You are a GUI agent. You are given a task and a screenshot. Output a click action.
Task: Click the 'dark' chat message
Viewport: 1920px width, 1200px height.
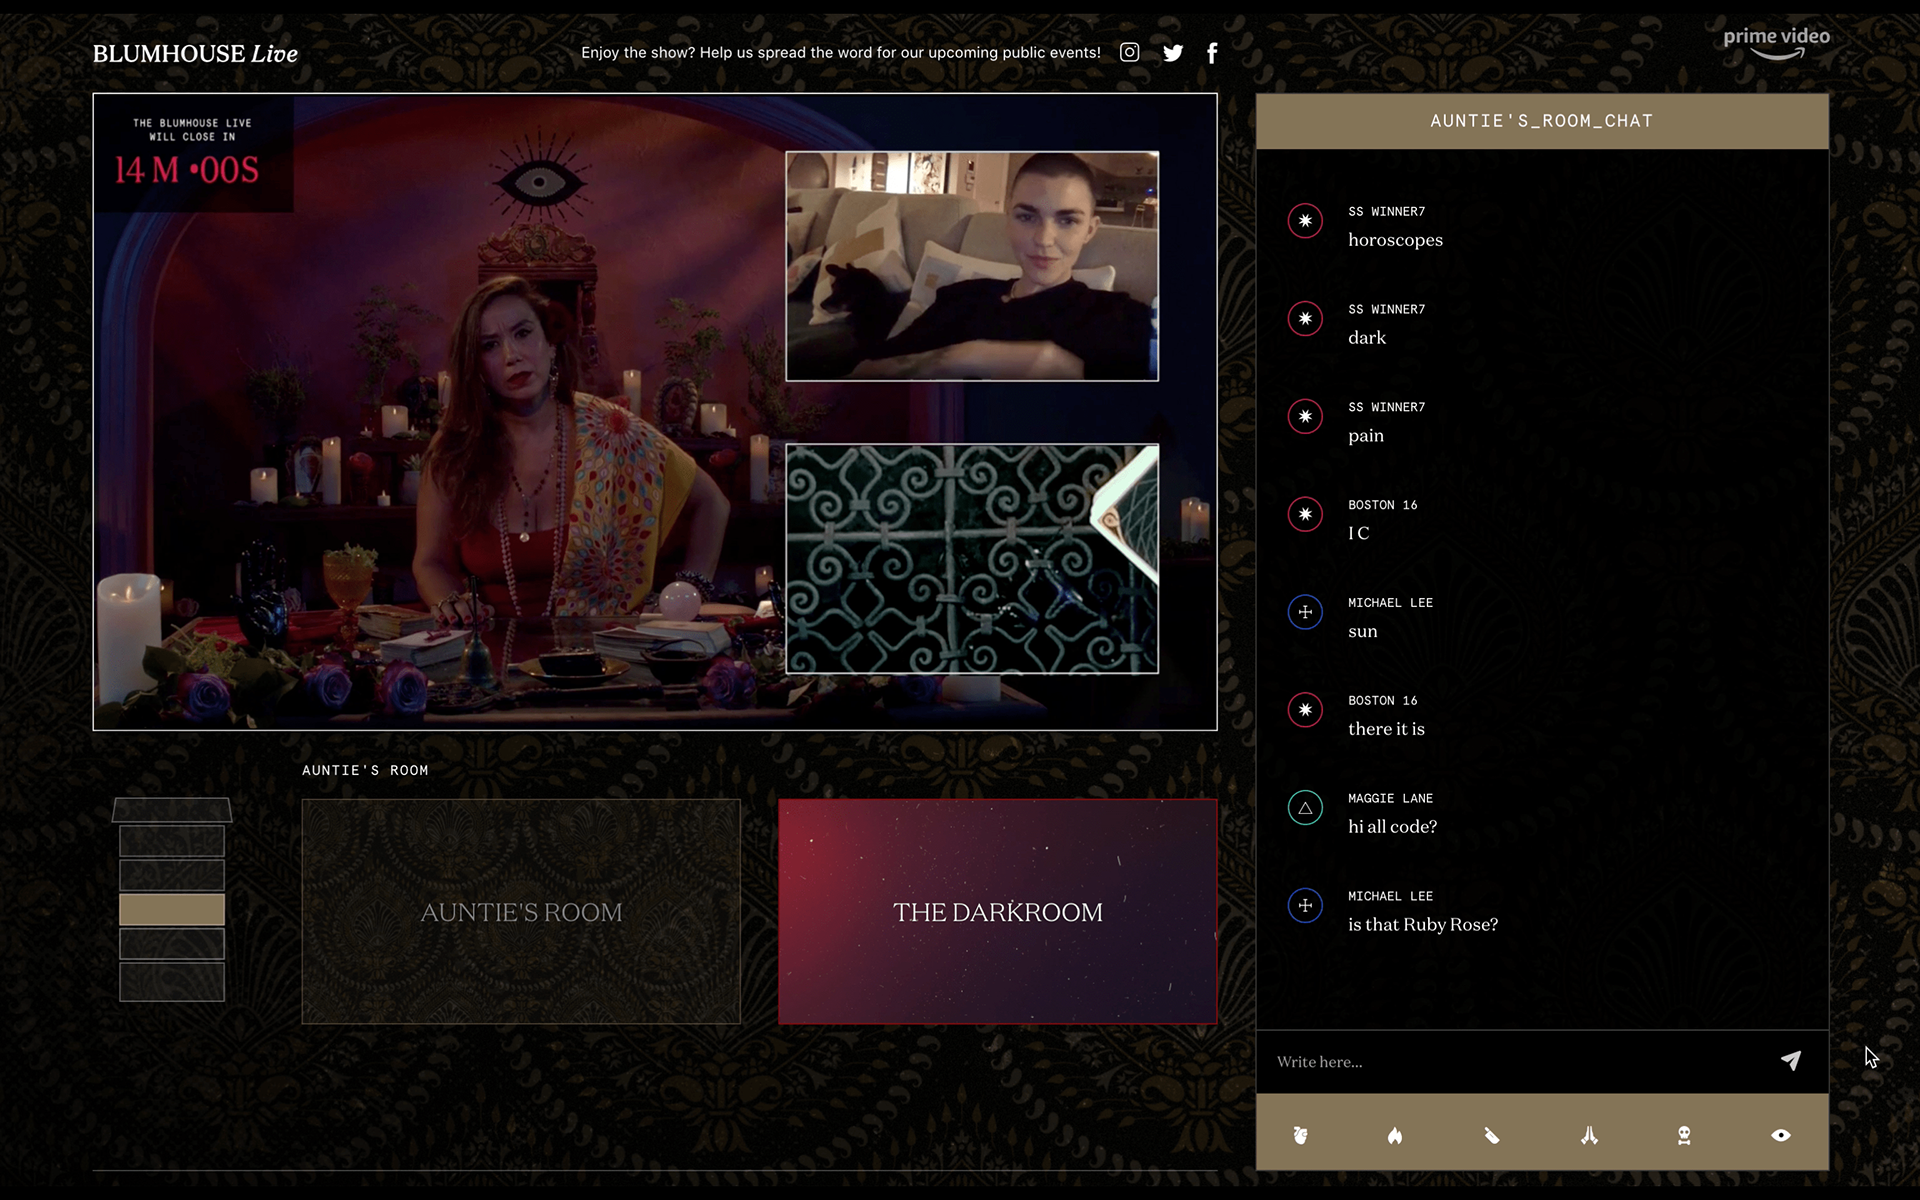click(1367, 338)
